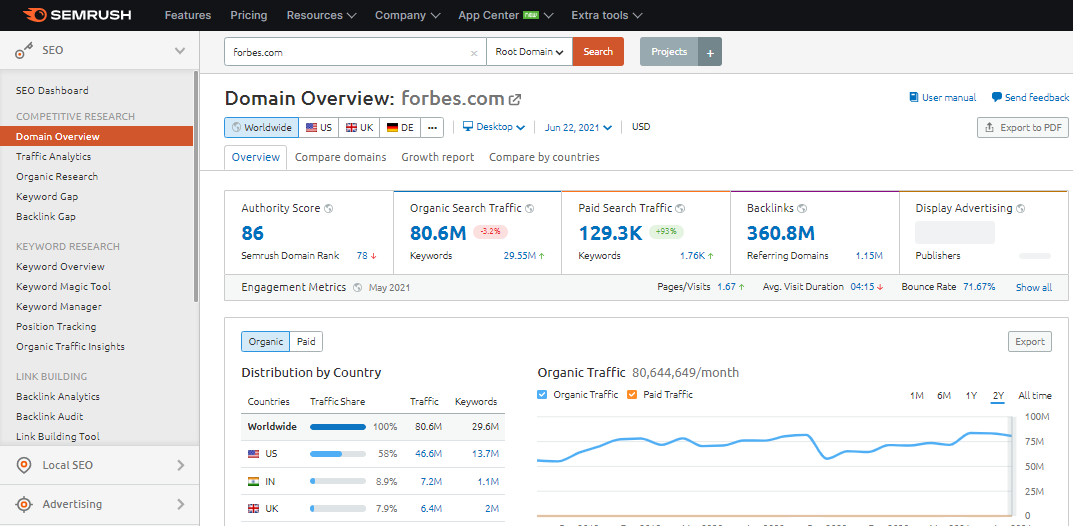
Task: Expand the Local SEO section
Action: [181, 465]
